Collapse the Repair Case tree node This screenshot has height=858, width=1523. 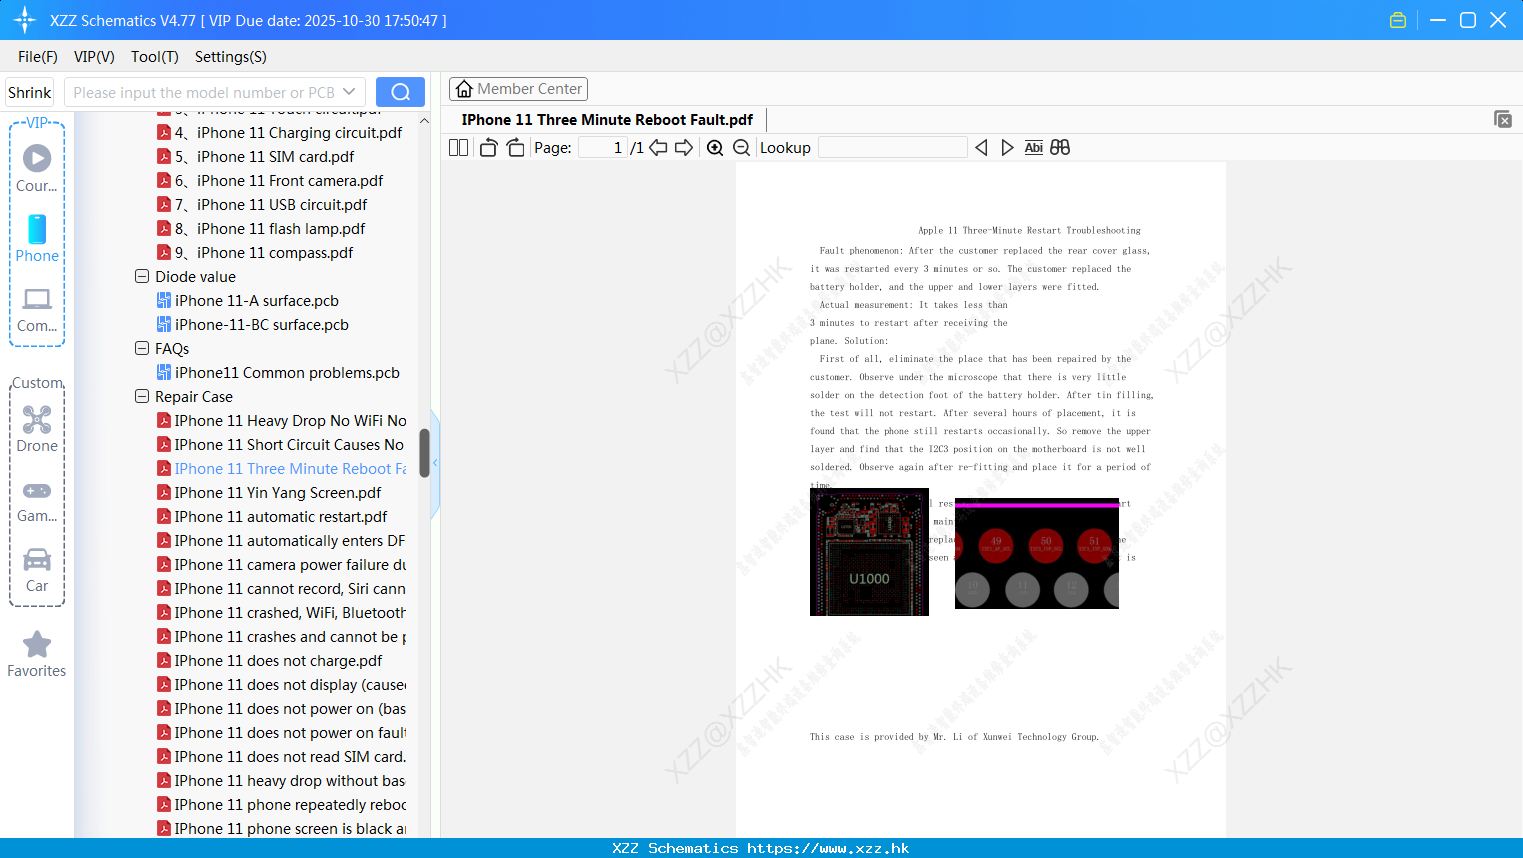click(x=142, y=396)
